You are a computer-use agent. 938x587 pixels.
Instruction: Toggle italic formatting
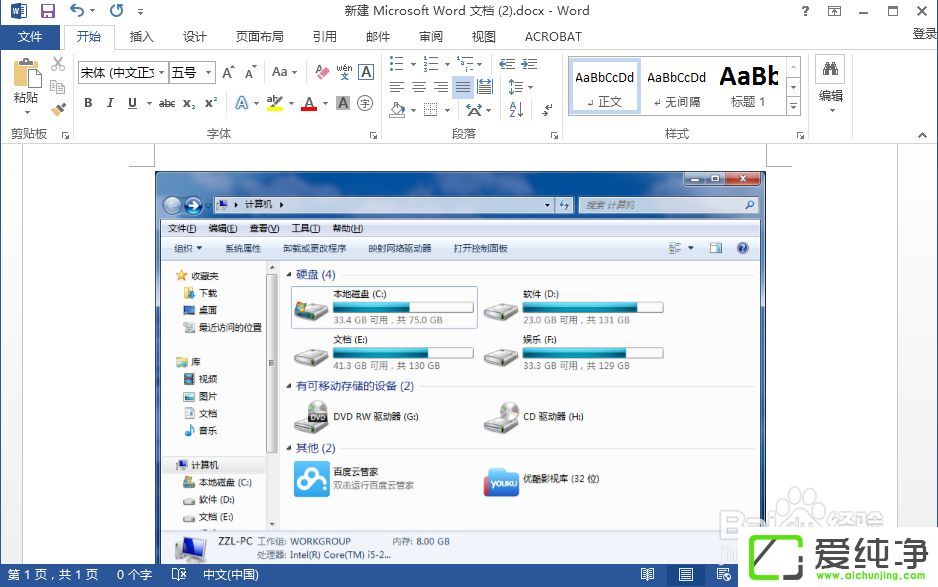110,103
